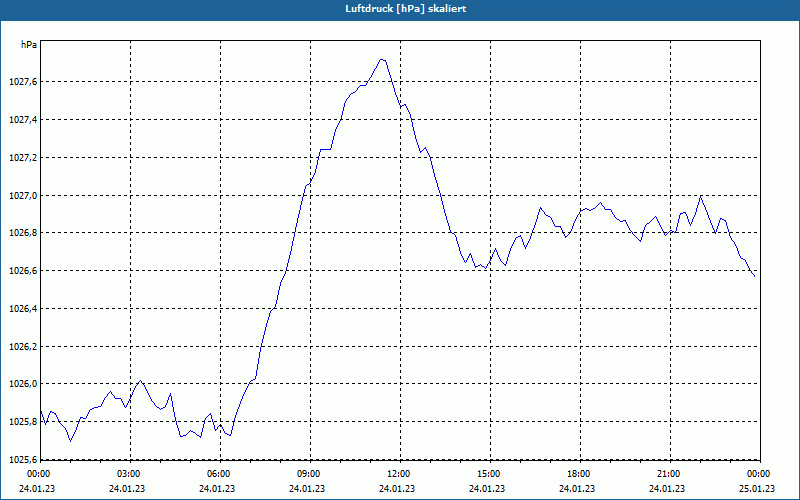Click the 1025,8 y-axis label
The height and width of the screenshot is (500, 800).
pyautogui.click(x=23, y=422)
